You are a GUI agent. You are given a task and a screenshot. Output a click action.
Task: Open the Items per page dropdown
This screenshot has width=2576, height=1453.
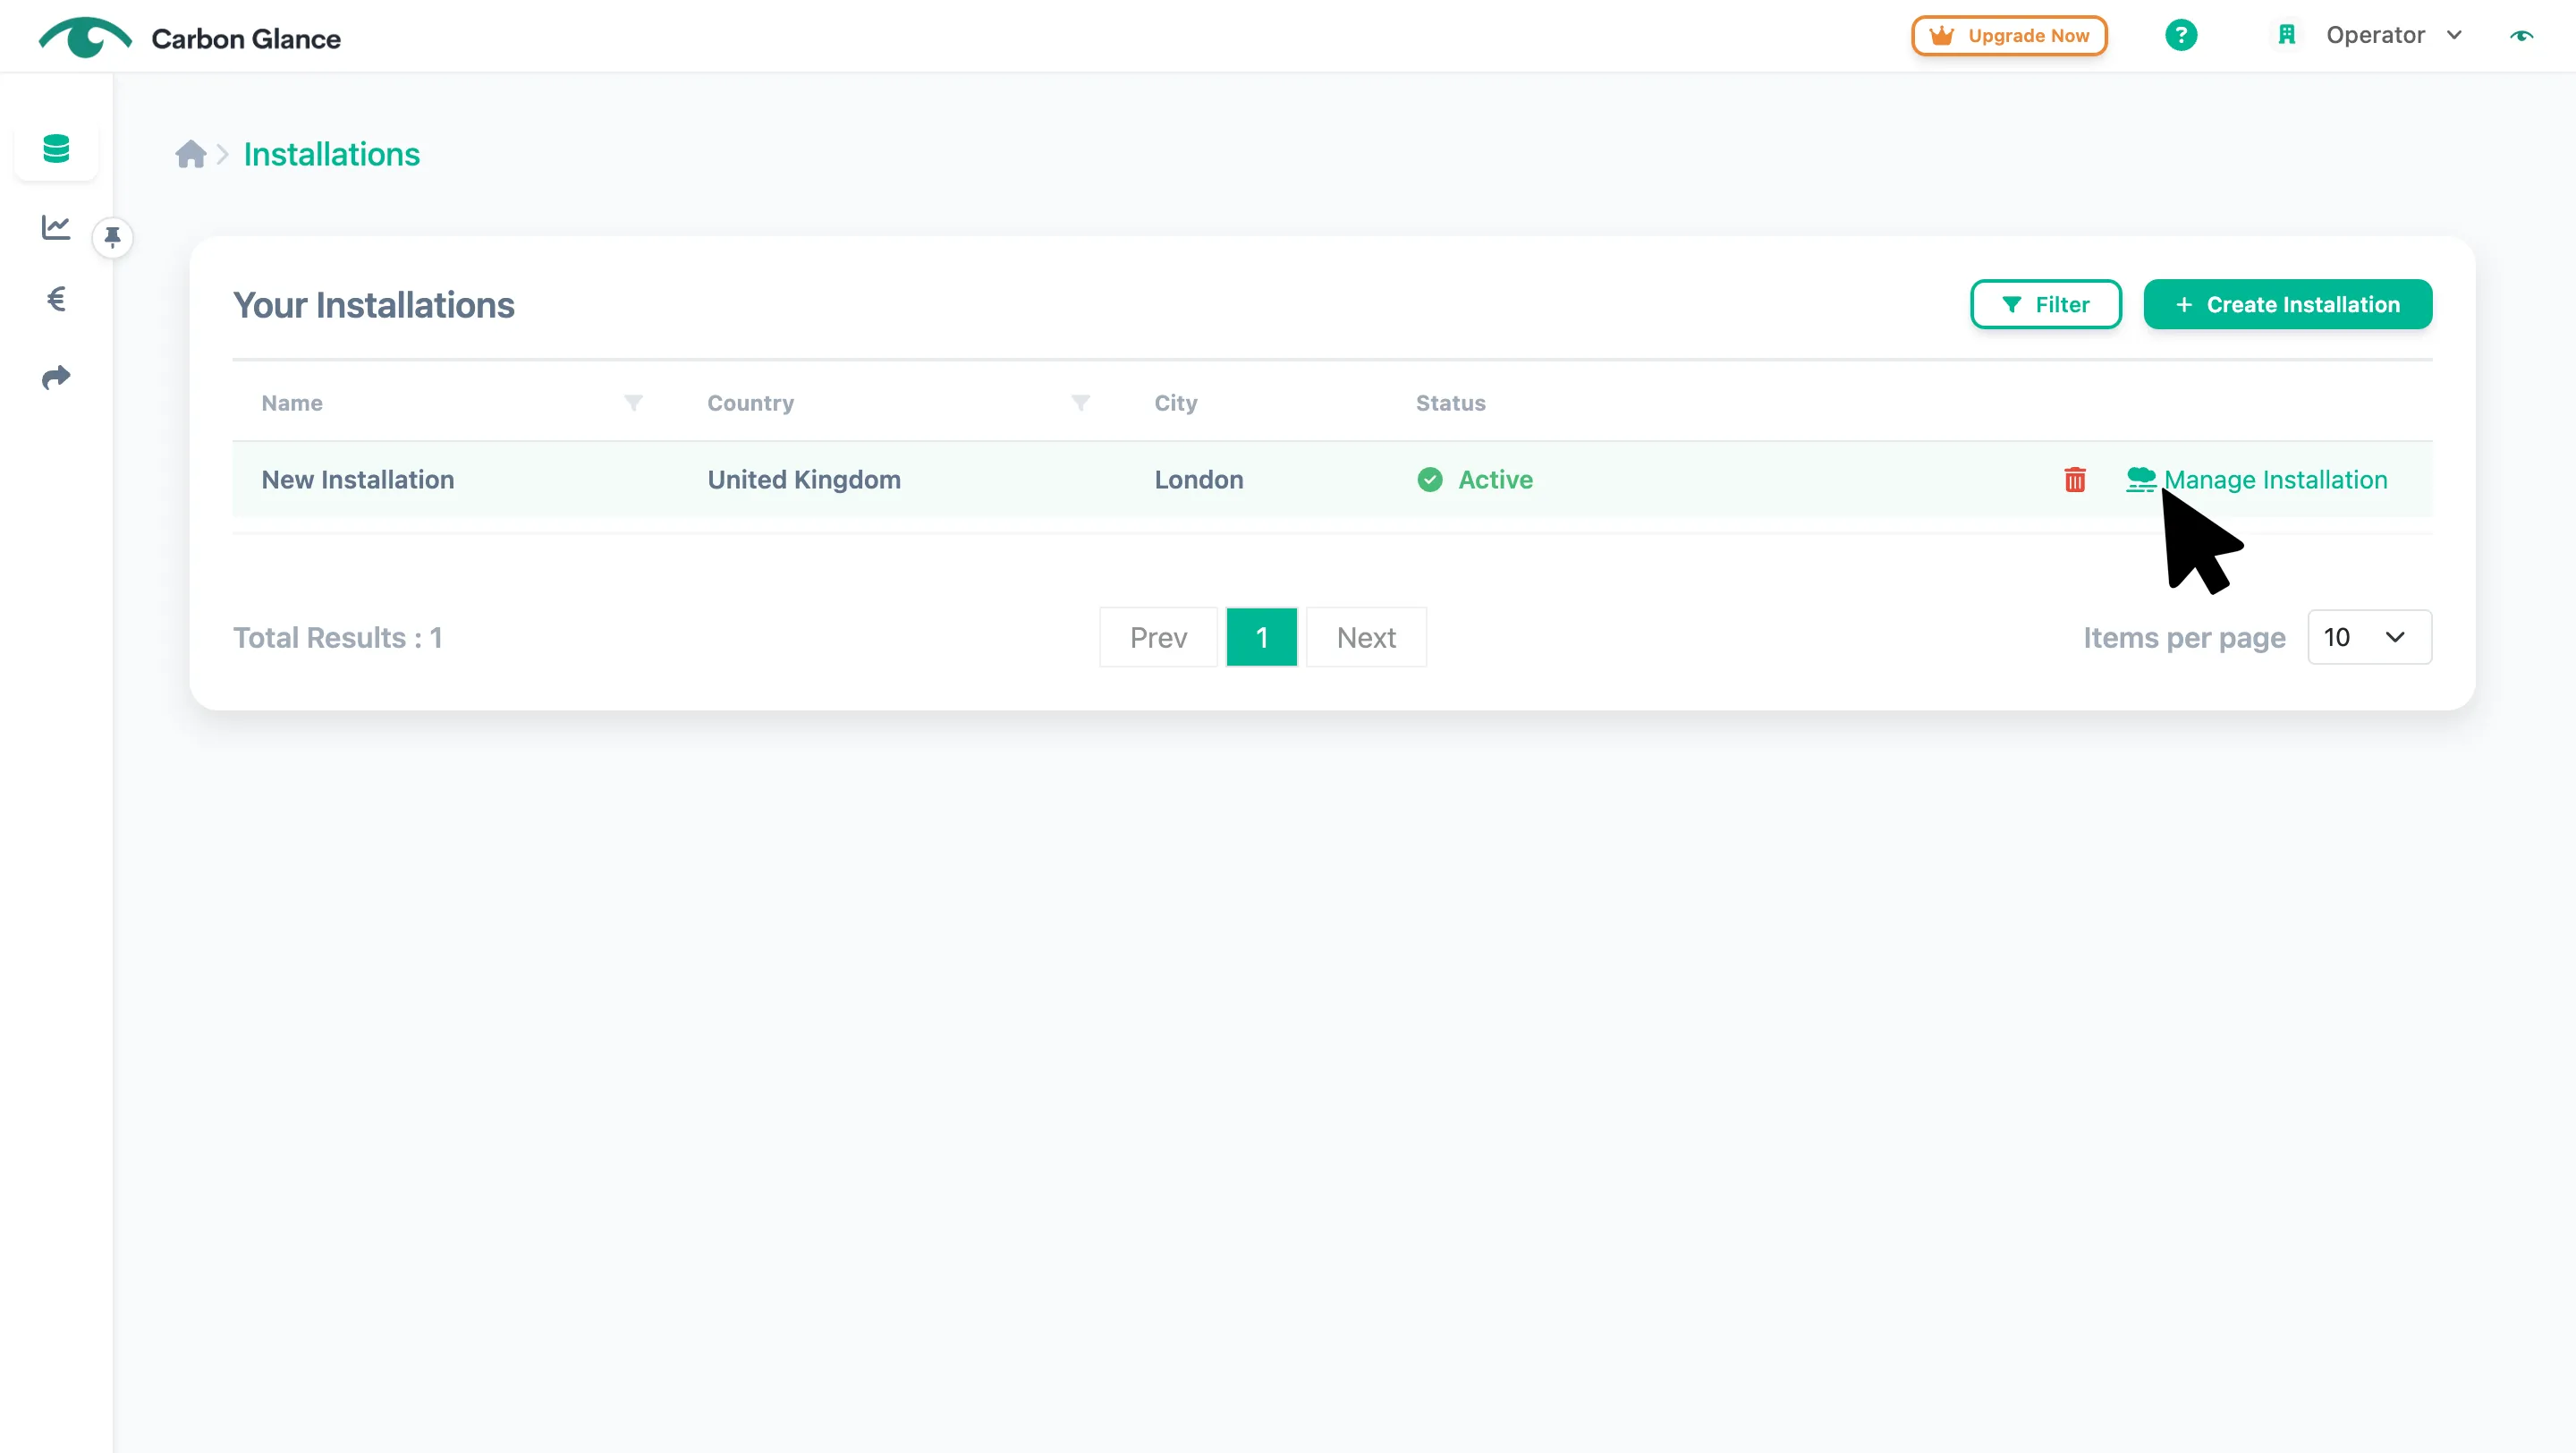(2369, 637)
